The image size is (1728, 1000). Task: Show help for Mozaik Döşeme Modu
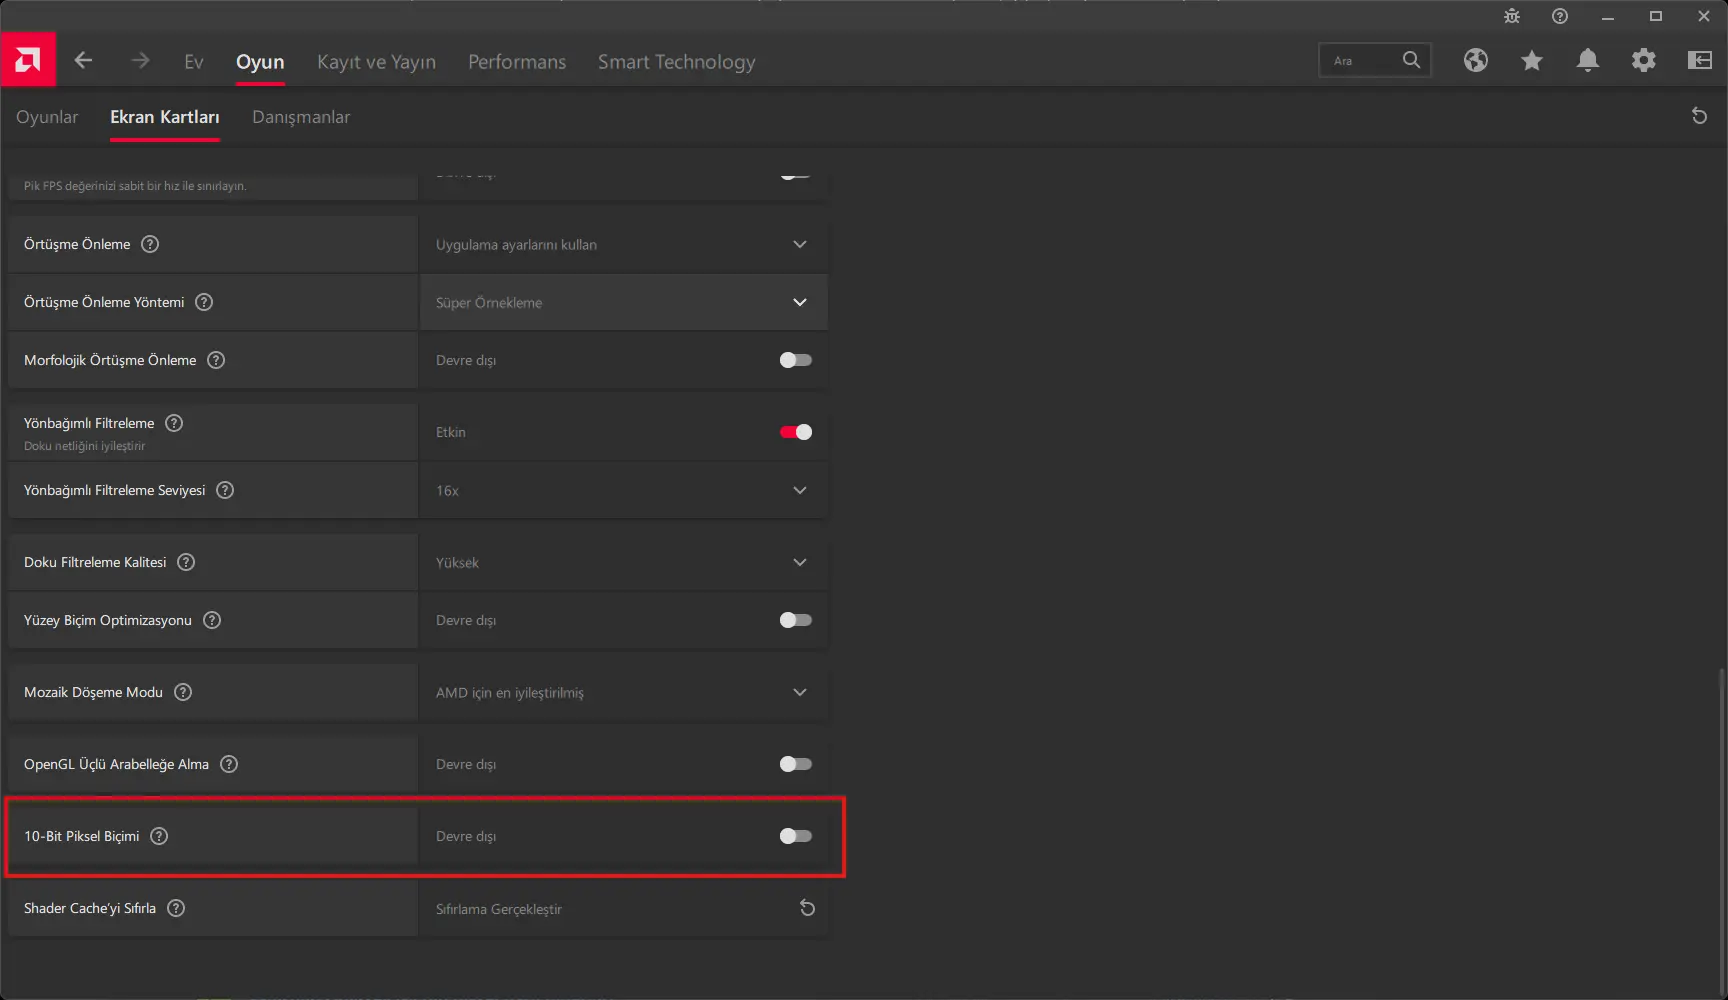pyautogui.click(x=183, y=692)
